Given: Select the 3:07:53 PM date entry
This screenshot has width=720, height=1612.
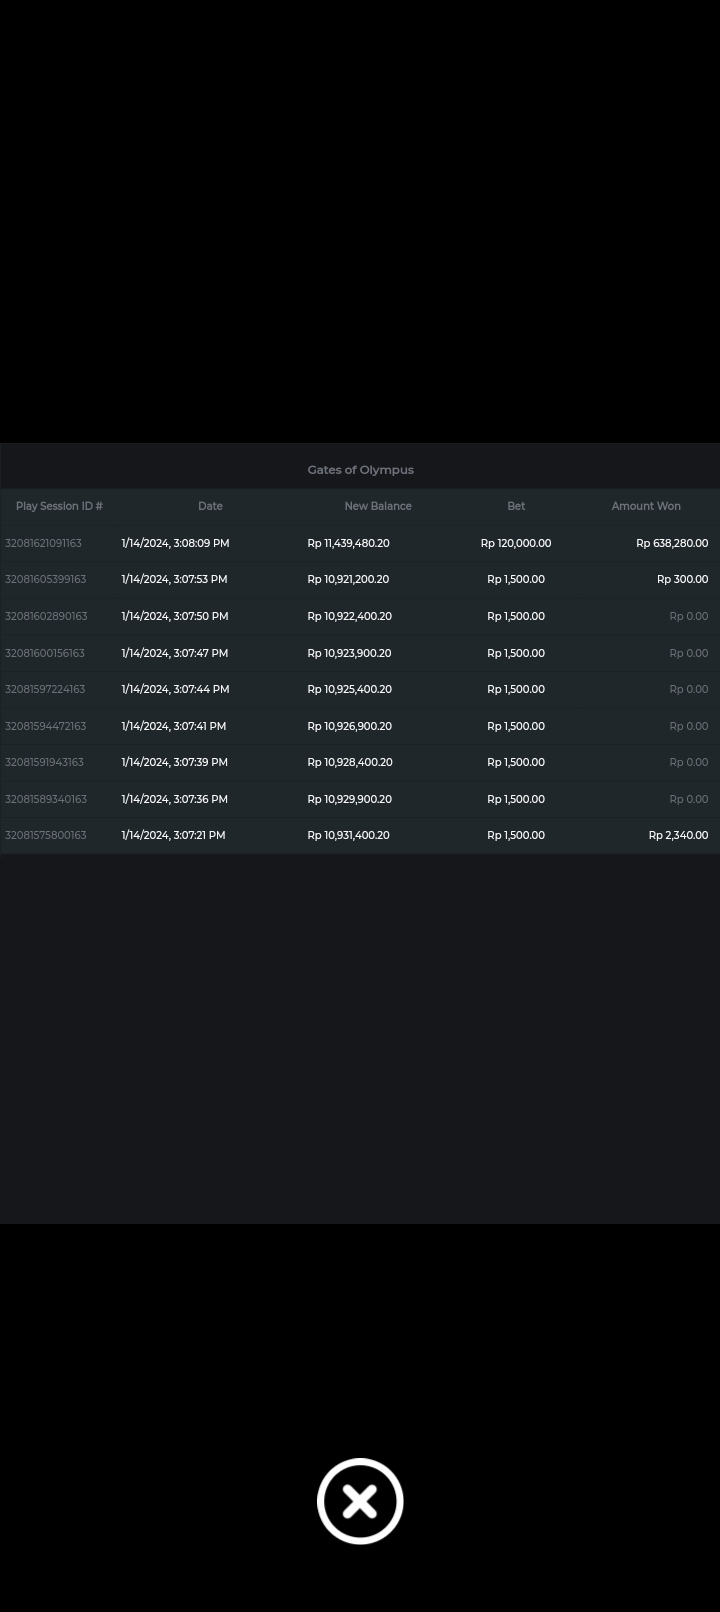Looking at the screenshot, I should (x=174, y=579).
